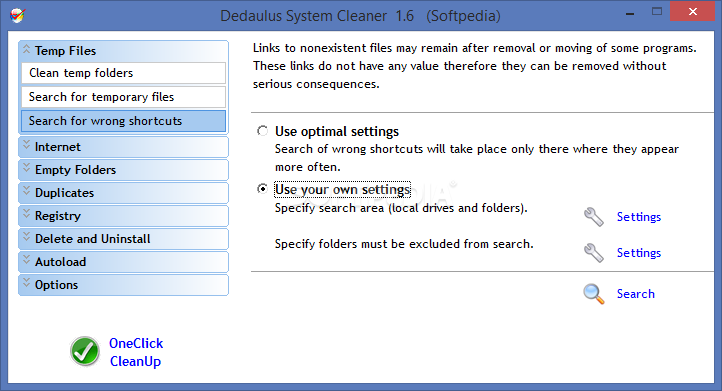Expand the Internet section
This screenshot has height=391, width=722.
(123, 147)
